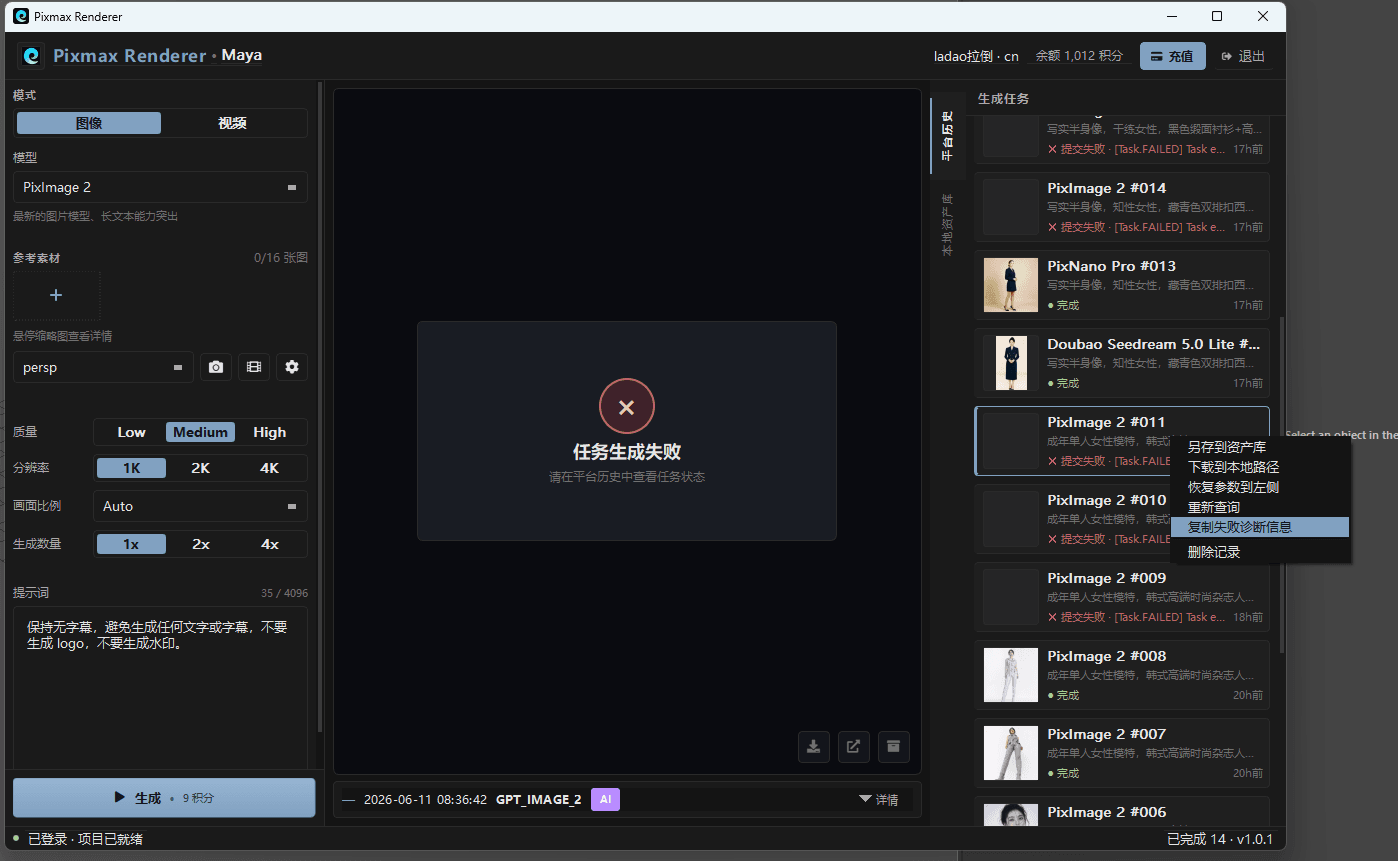Image resolution: width=1398 pixels, height=861 pixels.
Task: Click the 充值 recharge button
Action: 1172,56
